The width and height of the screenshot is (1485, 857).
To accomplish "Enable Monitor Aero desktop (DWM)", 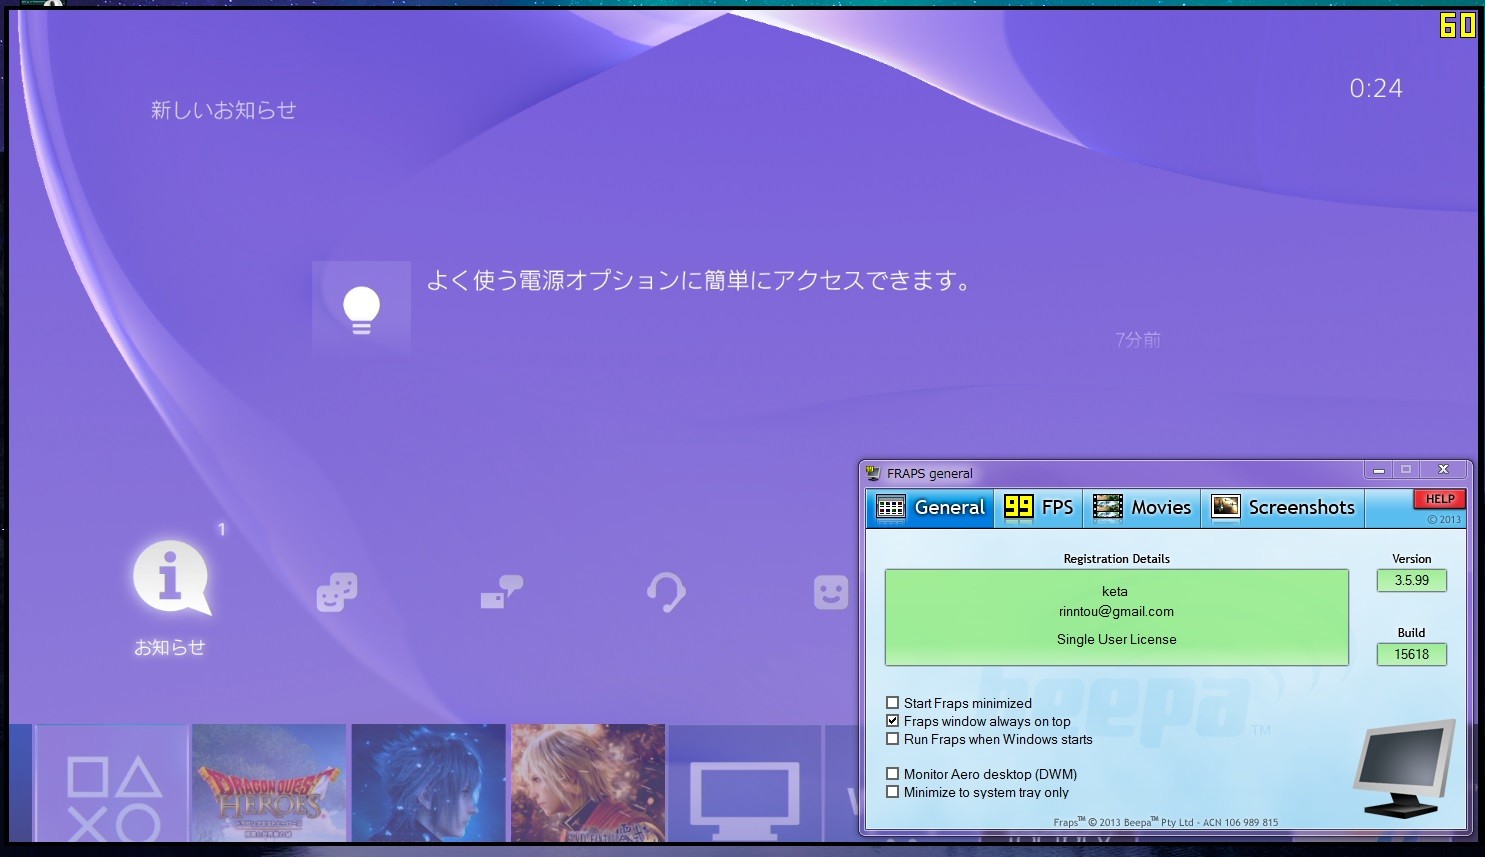I will [x=892, y=774].
